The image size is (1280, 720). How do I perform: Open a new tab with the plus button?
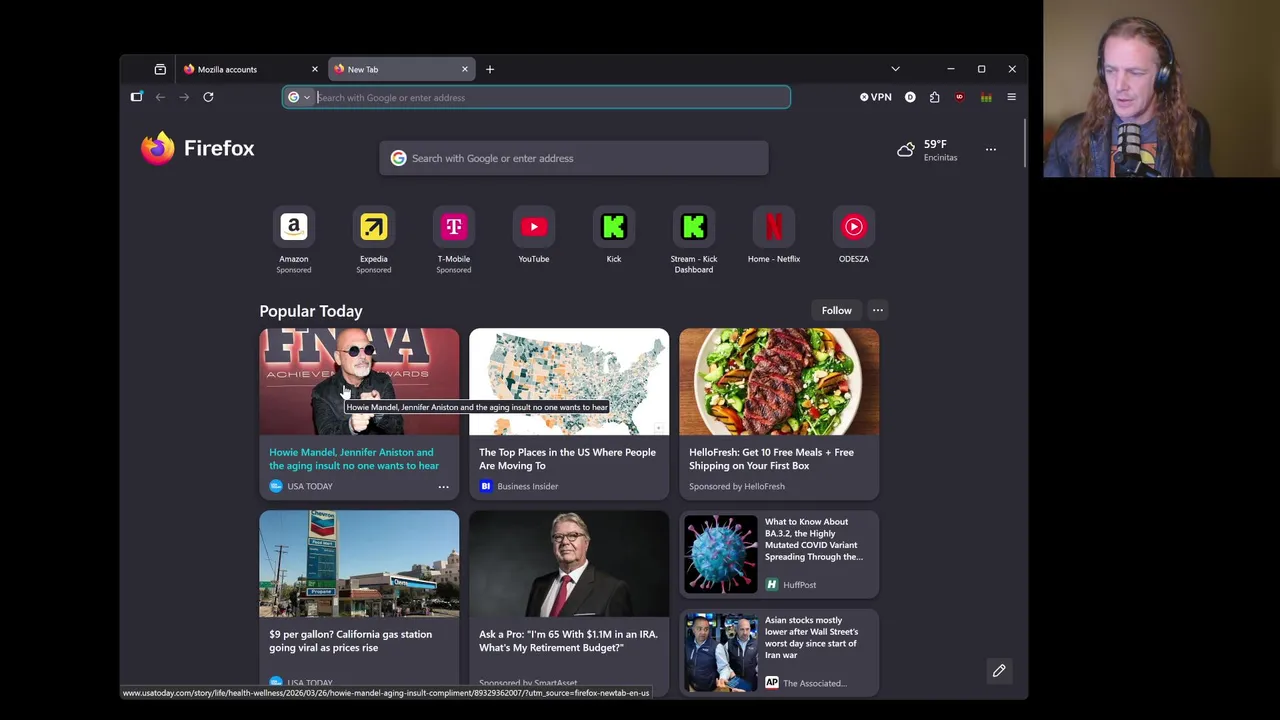(x=490, y=69)
